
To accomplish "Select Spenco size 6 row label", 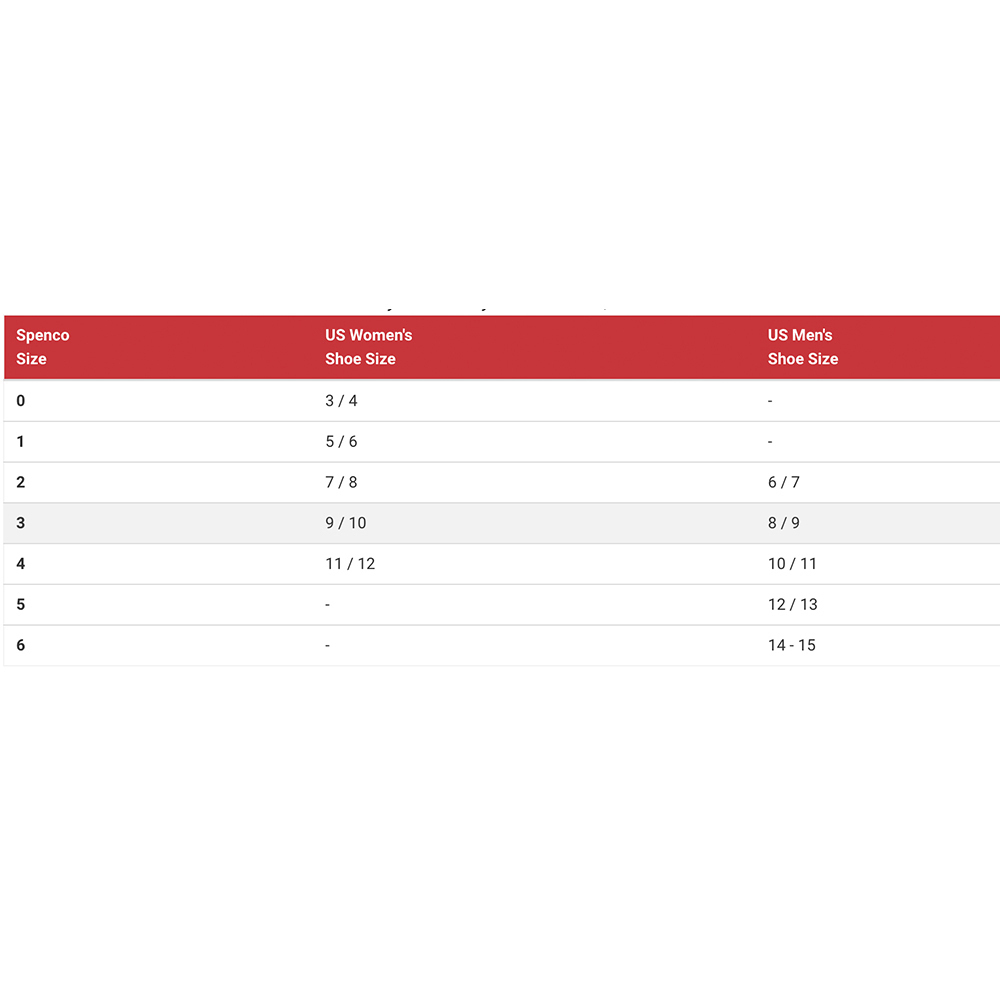I will point(20,645).
